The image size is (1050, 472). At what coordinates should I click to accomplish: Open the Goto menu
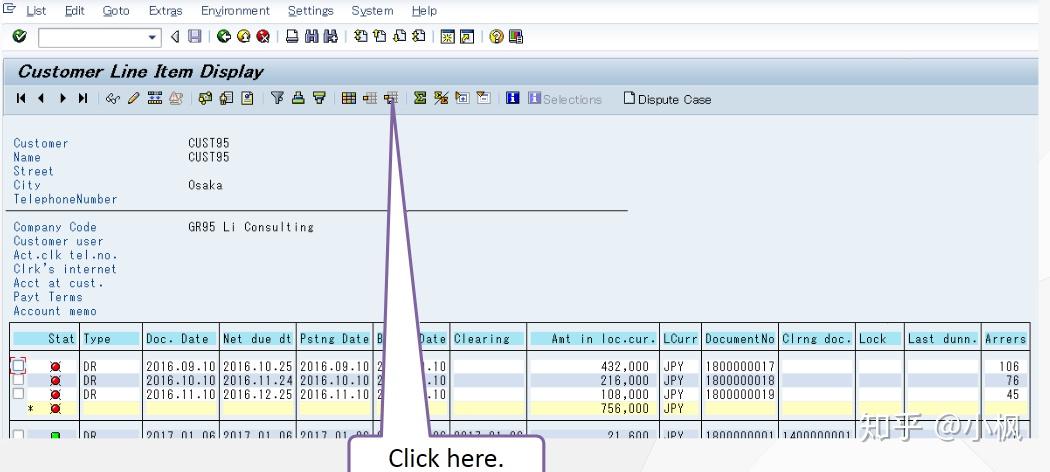116,11
